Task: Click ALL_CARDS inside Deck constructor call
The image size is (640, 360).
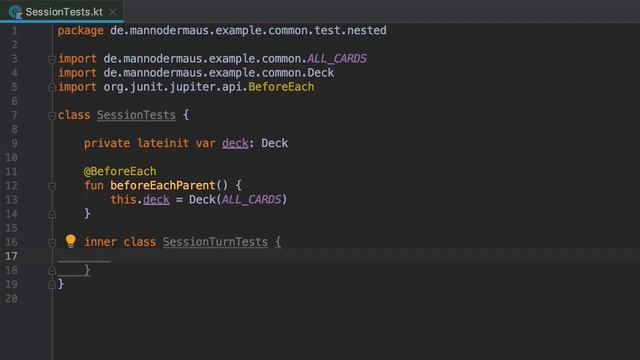Action: click(251, 200)
